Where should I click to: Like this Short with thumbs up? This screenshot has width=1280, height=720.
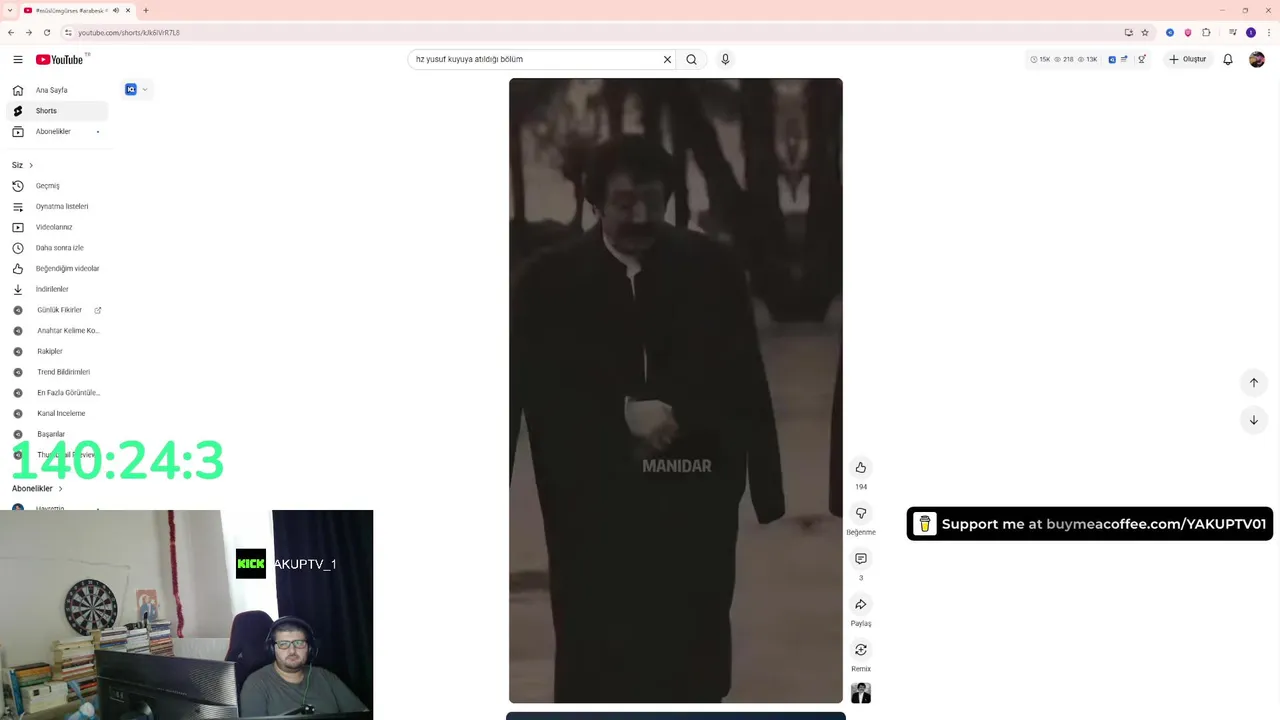[861, 468]
